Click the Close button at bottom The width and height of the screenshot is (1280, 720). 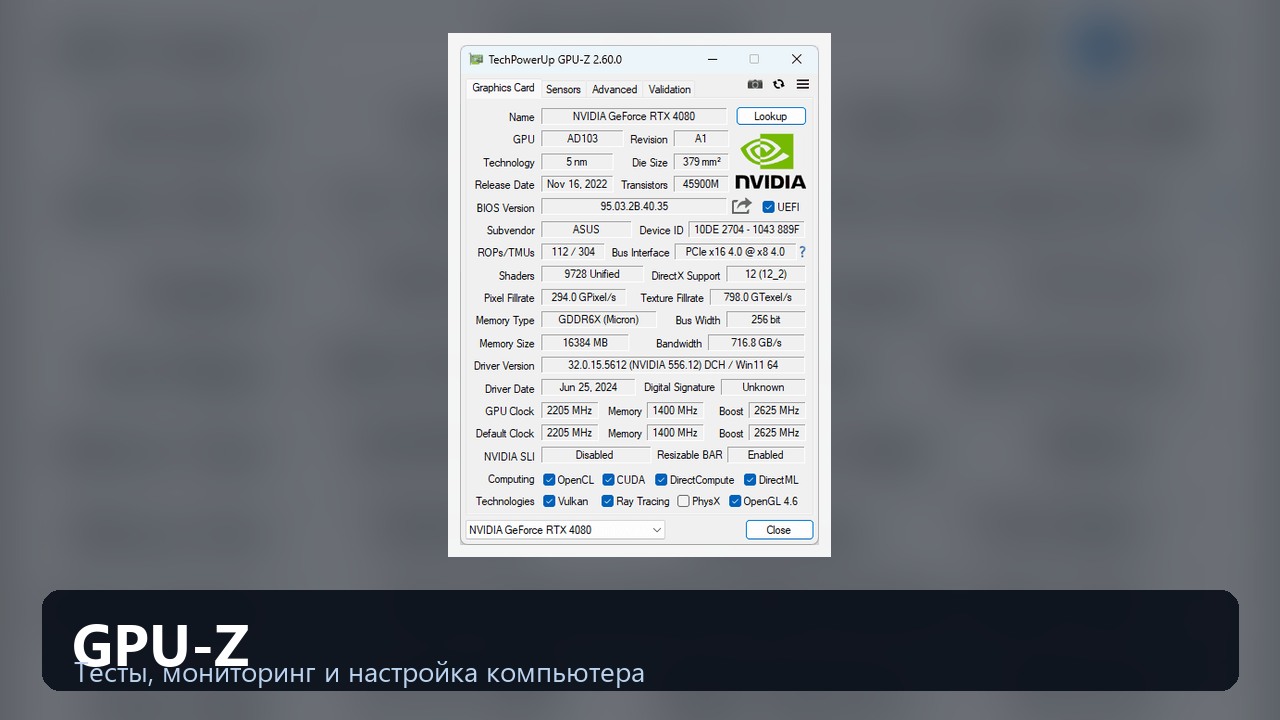779,530
